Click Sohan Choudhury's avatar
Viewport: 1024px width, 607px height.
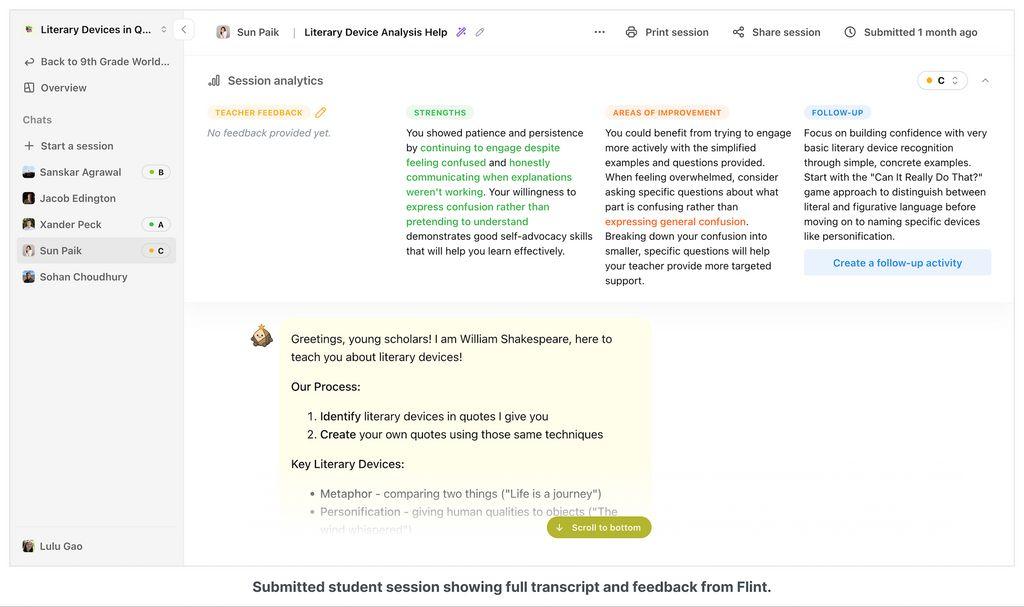click(x=29, y=276)
